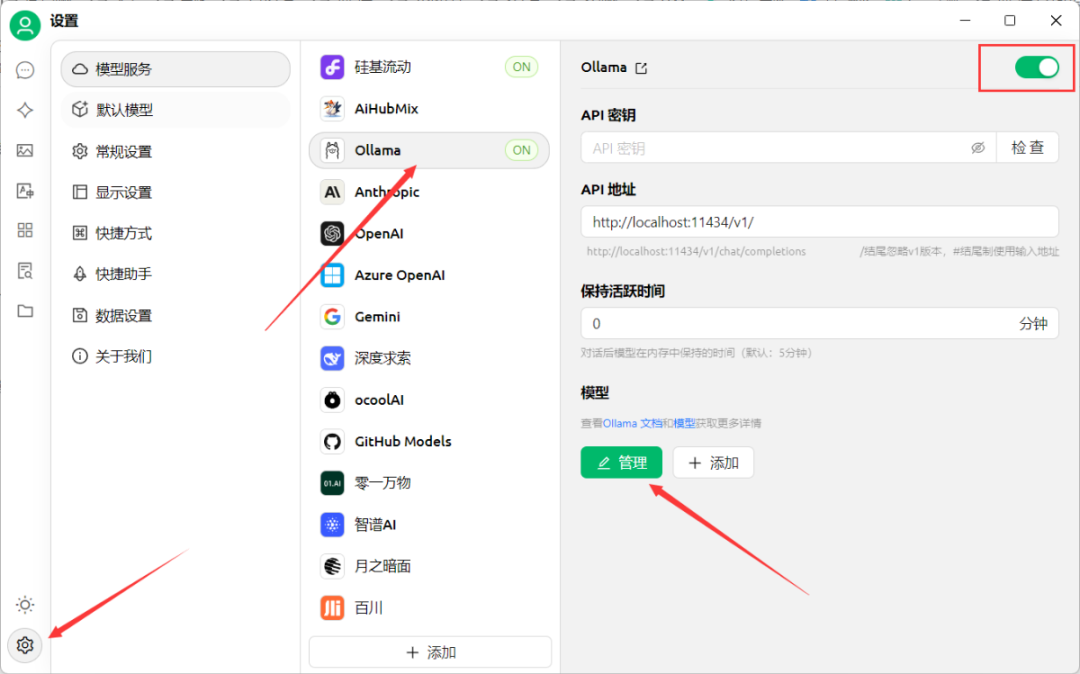Image resolution: width=1080 pixels, height=674 pixels.
Task: Click the ocoolAI logo icon
Action: (x=332, y=400)
